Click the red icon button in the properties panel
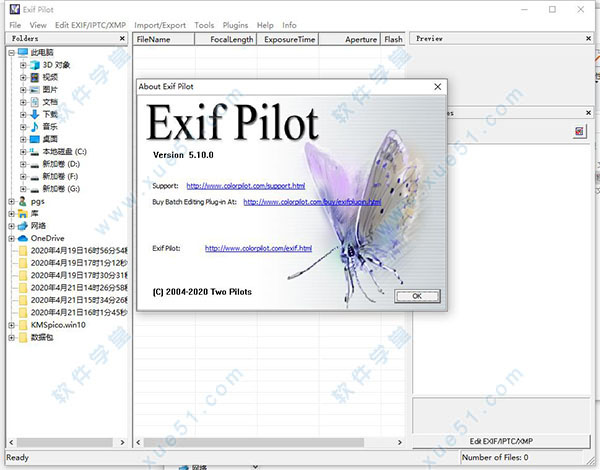The image size is (600, 470). 580,131
